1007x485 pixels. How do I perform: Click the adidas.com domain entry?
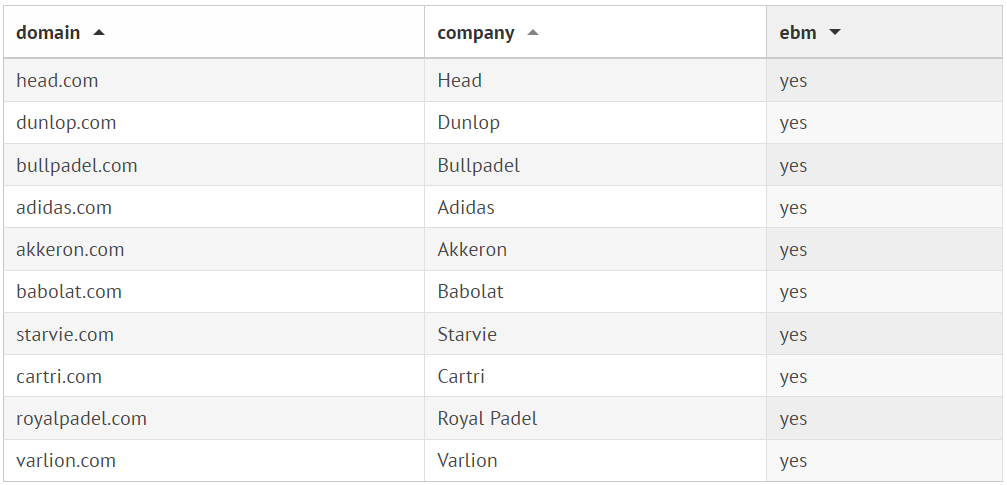pyautogui.click(x=64, y=208)
